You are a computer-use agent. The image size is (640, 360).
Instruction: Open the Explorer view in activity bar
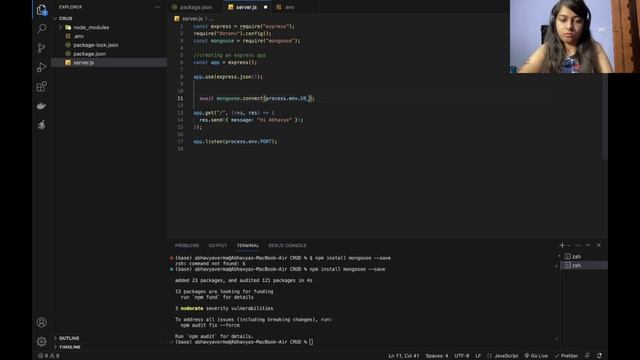tap(42, 10)
